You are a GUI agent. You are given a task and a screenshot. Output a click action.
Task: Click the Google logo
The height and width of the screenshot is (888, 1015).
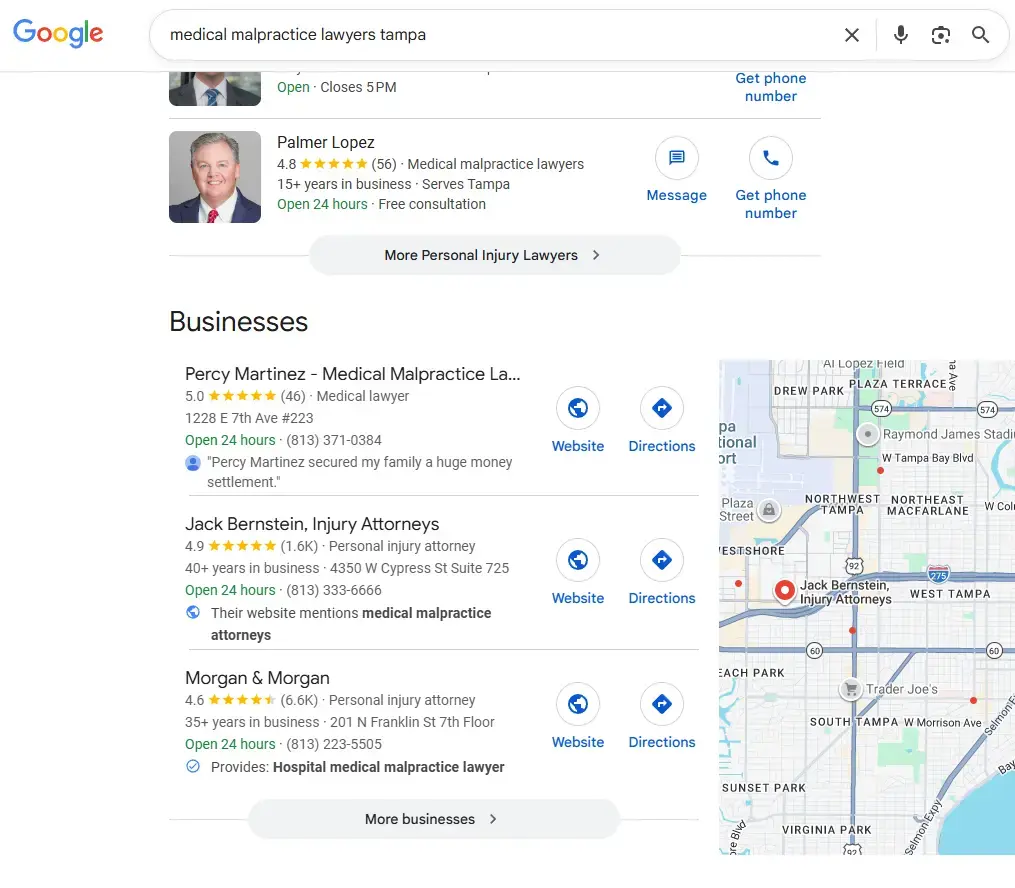[58, 33]
